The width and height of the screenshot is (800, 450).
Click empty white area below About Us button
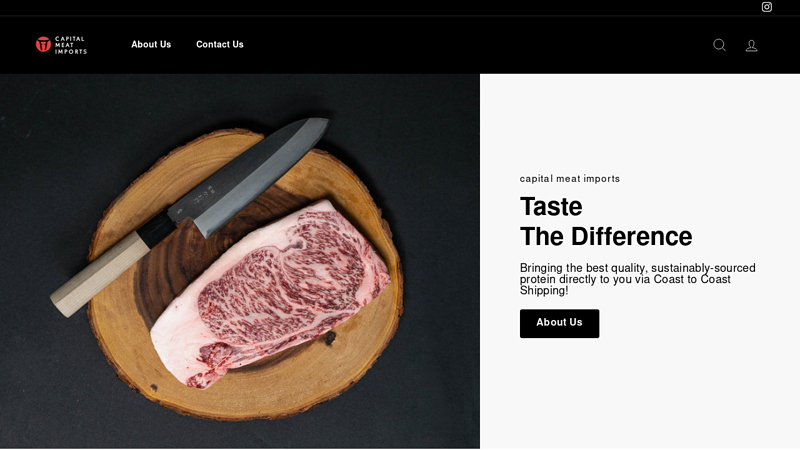click(x=638, y=393)
